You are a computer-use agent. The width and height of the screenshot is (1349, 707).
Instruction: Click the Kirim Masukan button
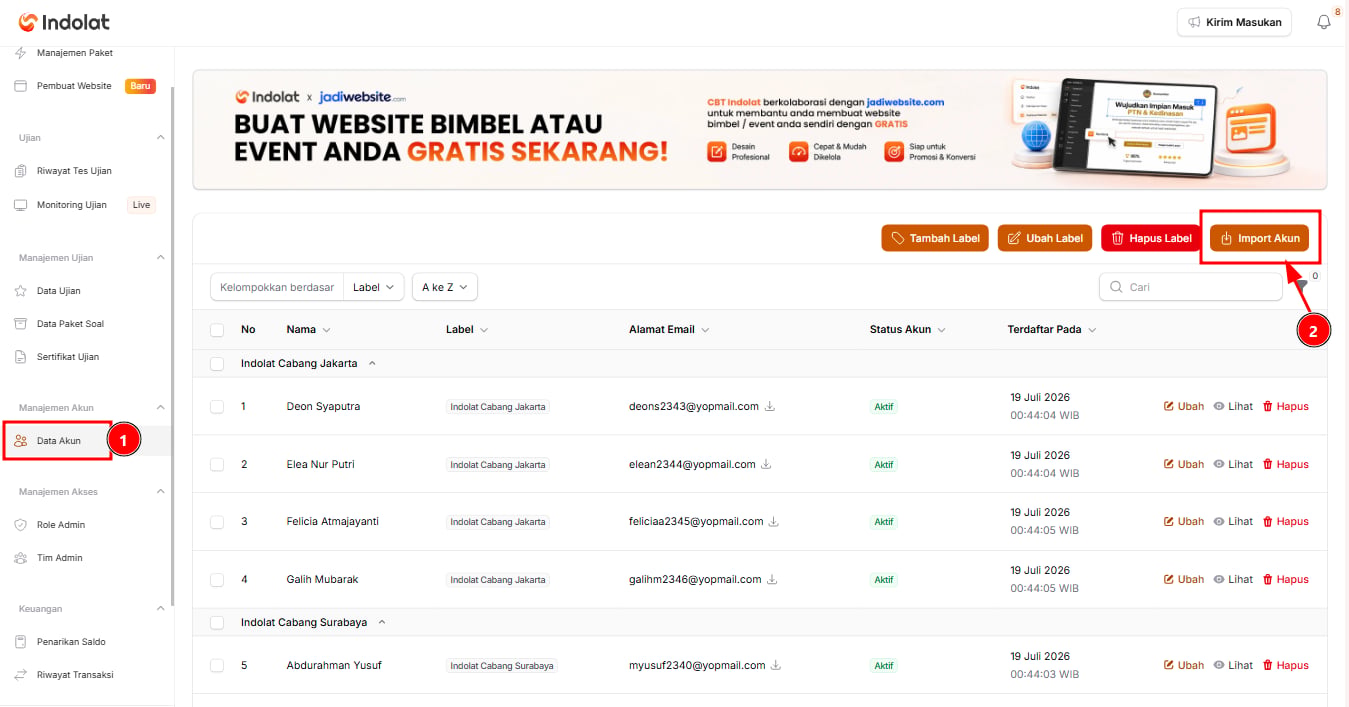pyautogui.click(x=1234, y=22)
